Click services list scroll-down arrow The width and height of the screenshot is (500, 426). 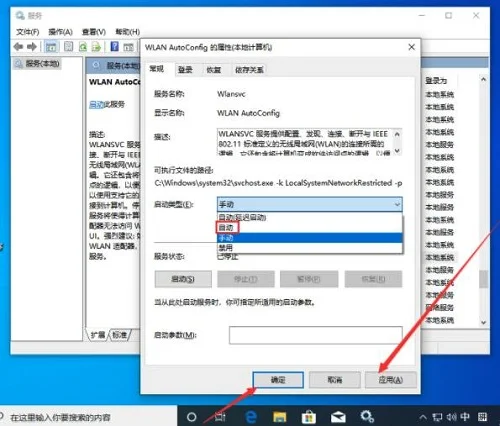point(483,322)
